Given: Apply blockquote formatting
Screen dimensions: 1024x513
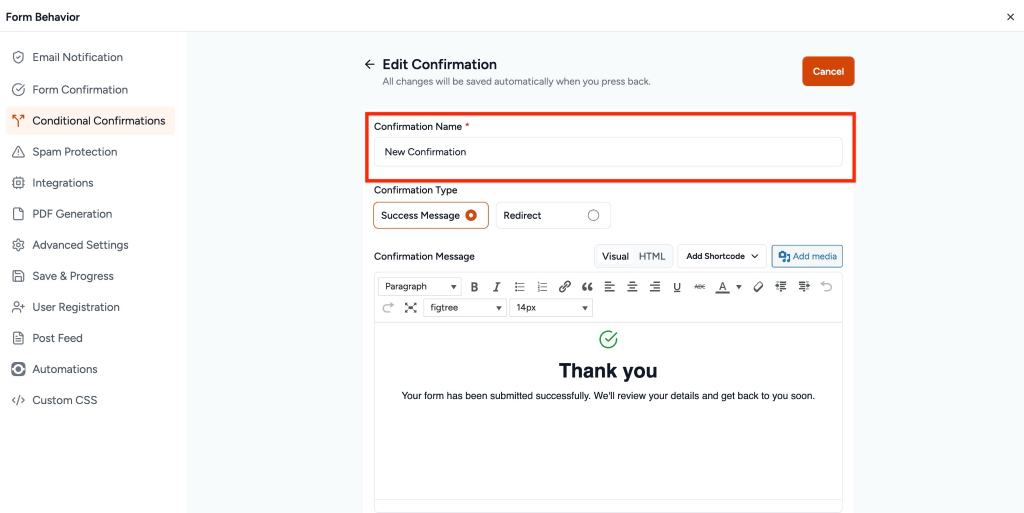Looking at the screenshot, I should [587, 287].
